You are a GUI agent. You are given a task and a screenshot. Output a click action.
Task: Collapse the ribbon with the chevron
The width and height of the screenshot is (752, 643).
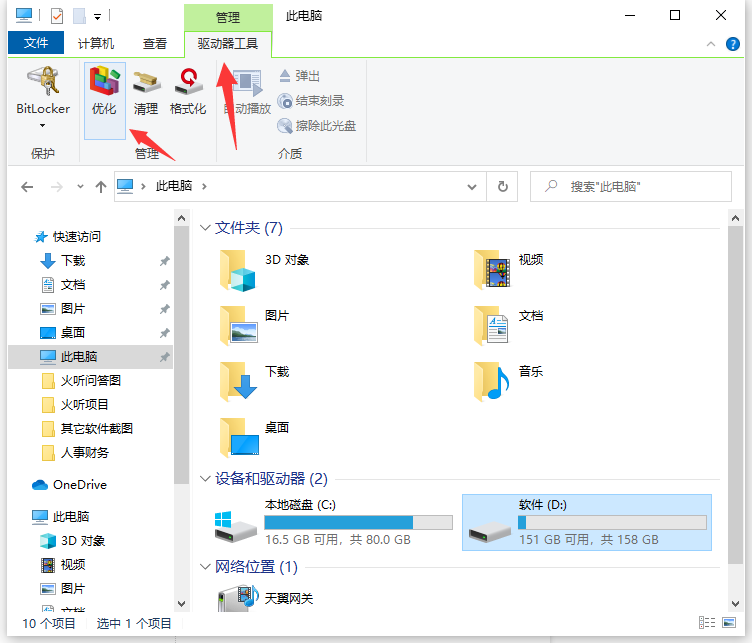(x=712, y=44)
